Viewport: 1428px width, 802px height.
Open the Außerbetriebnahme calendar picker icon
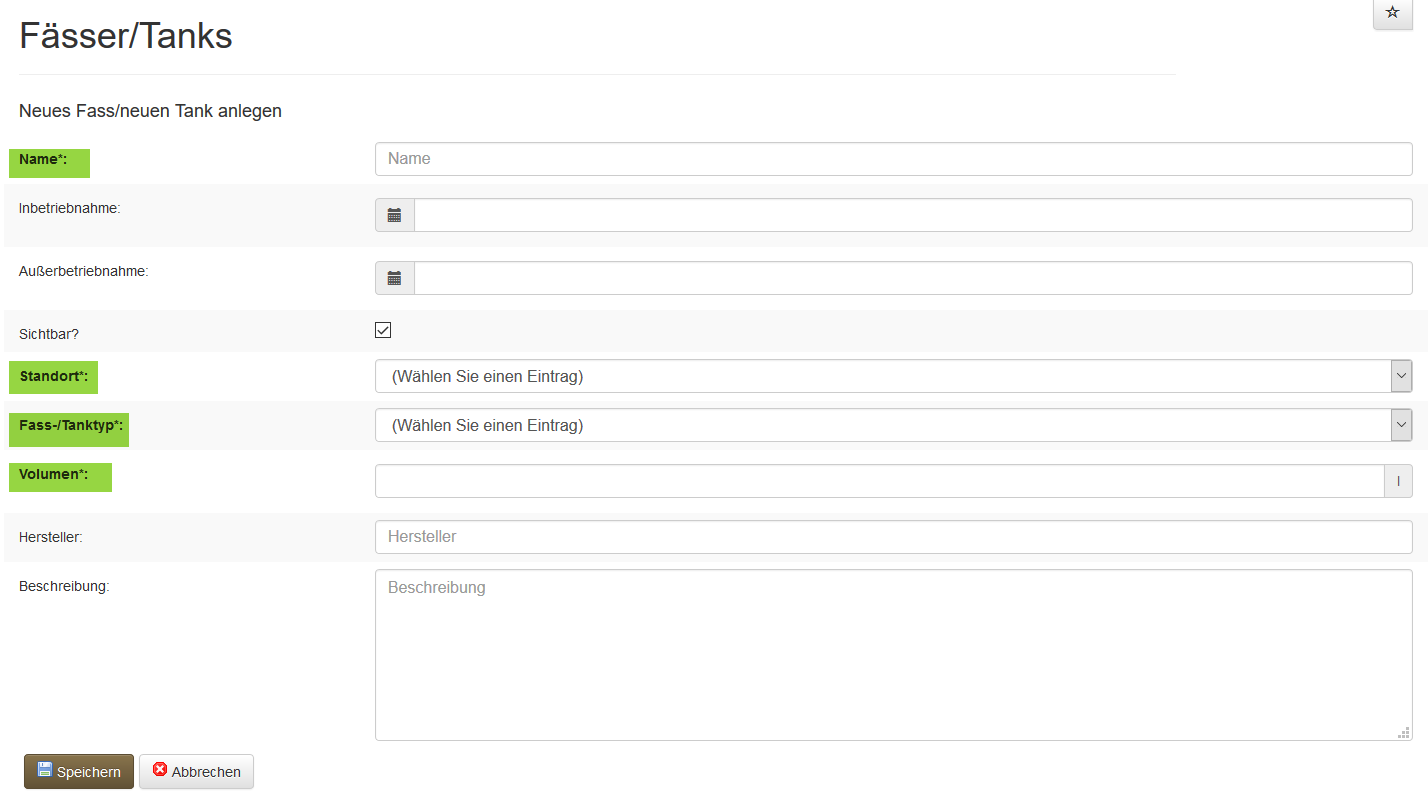395,278
